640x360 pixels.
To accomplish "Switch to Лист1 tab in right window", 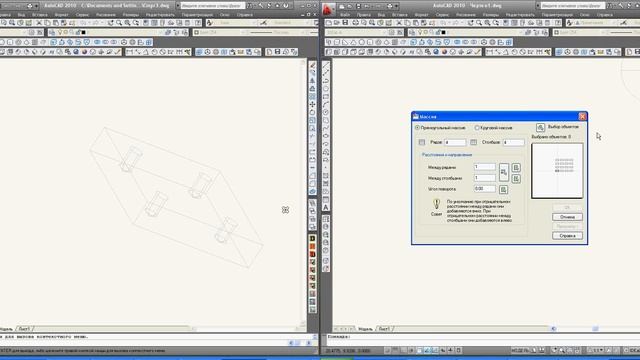I will (384, 329).
